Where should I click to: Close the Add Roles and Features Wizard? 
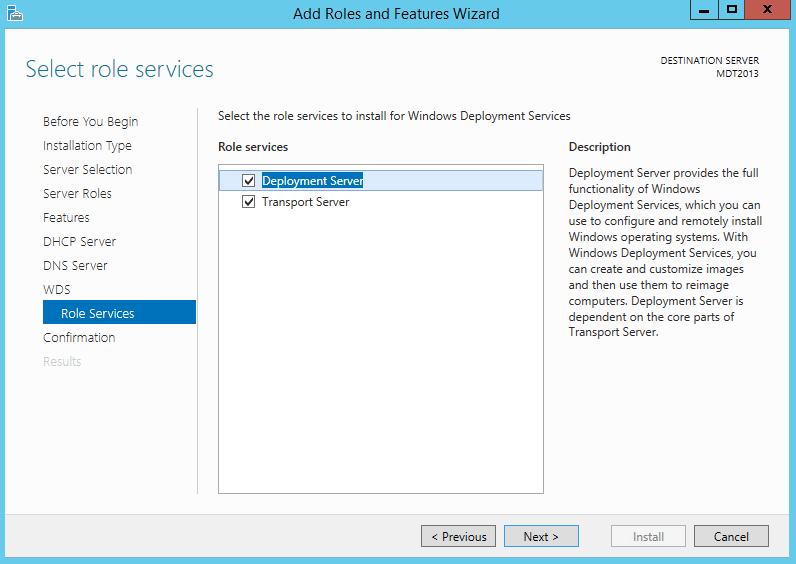click(768, 10)
